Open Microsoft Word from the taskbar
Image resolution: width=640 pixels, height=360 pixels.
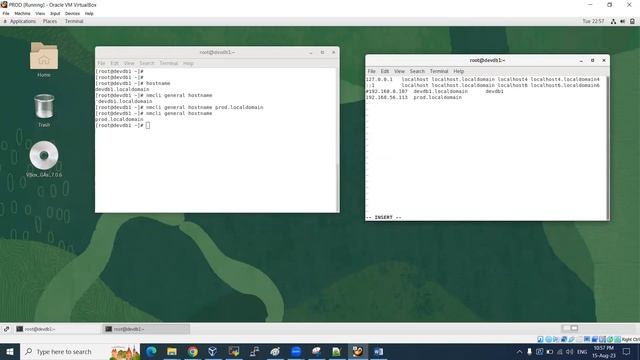click(378, 351)
